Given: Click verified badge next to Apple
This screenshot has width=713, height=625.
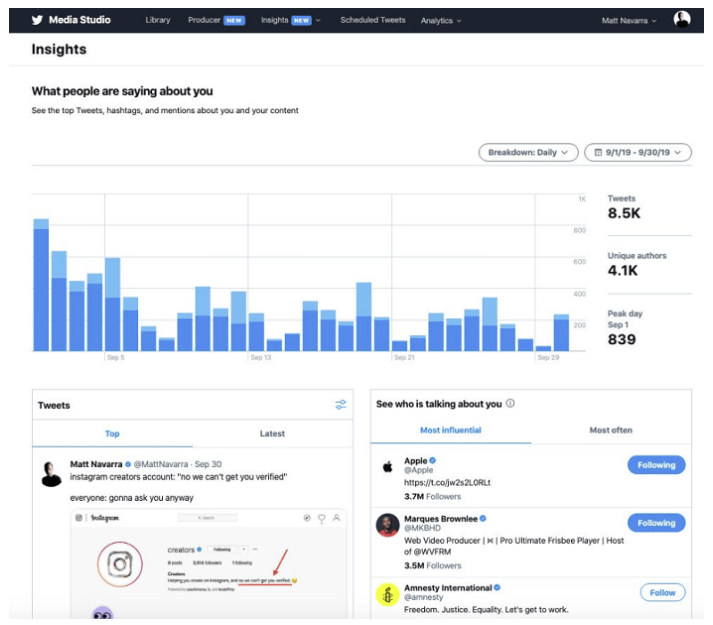Looking at the screenshot, I should [432, 460].
